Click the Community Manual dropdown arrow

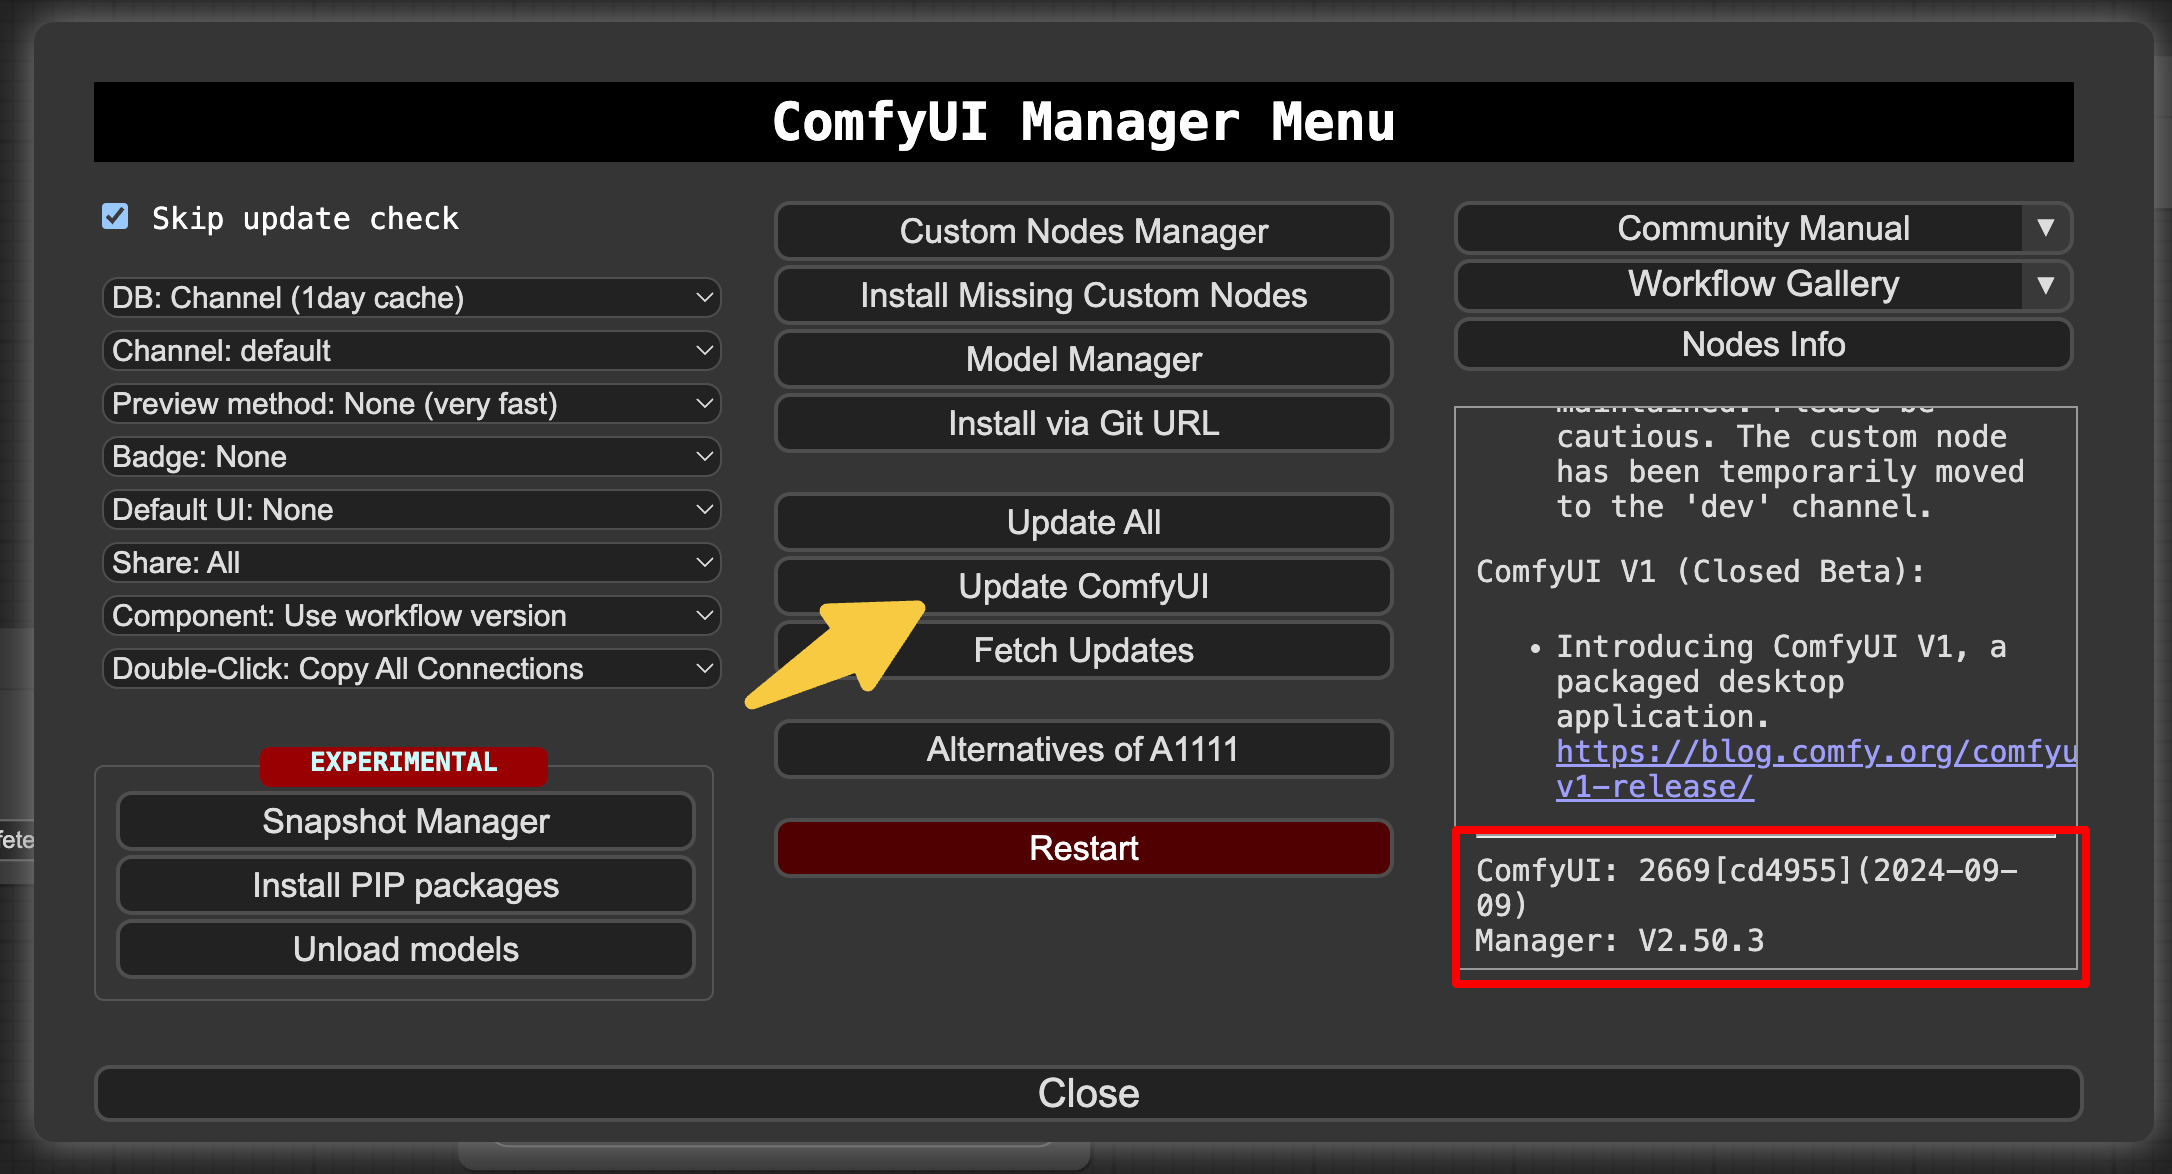pos(2045,228)
